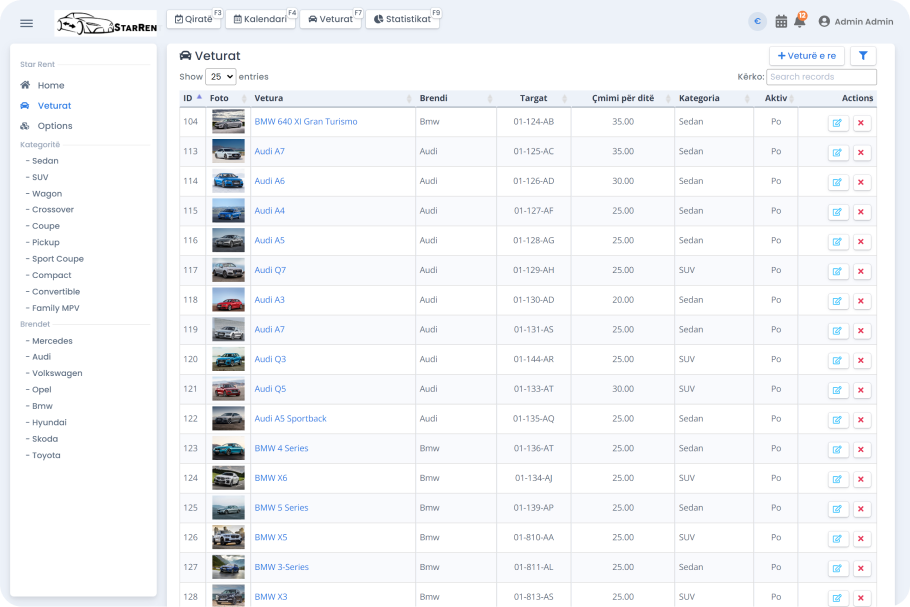Screen dimensions: 910x607
Task: Open the Show entries dropdown
Action: click(x=221, y=77)
